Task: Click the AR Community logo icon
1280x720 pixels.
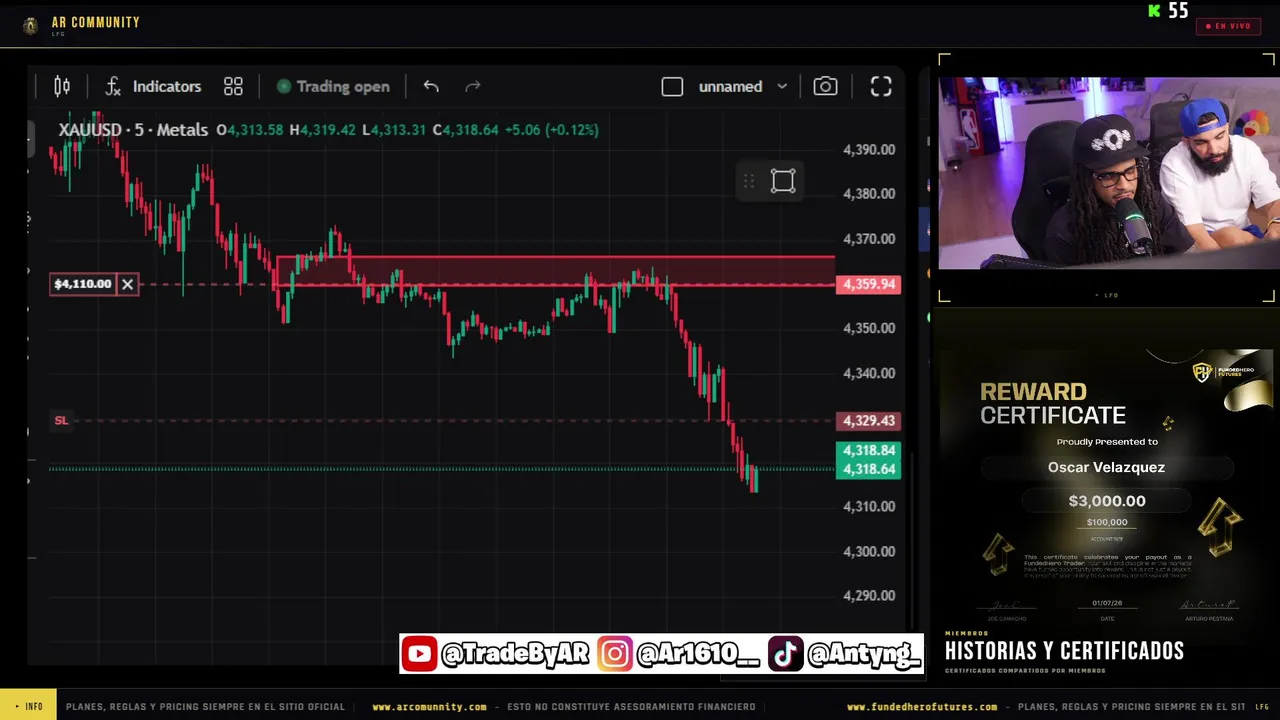Action: 31,26
